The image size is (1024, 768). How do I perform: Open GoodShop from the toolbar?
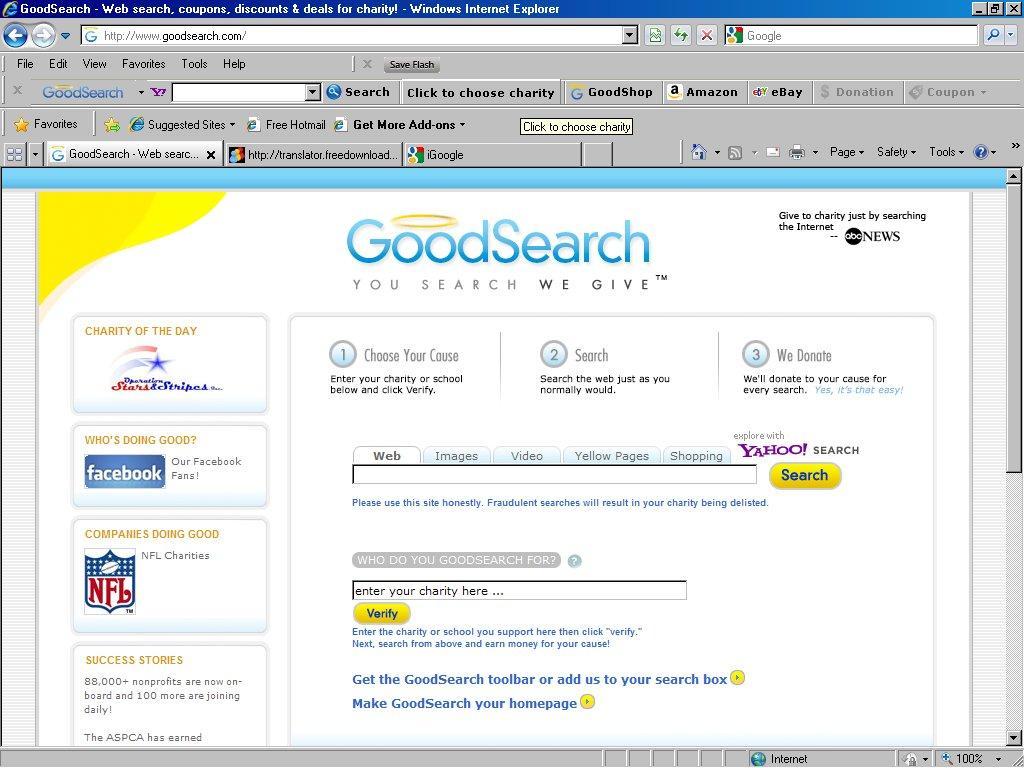tap(612, 92)
